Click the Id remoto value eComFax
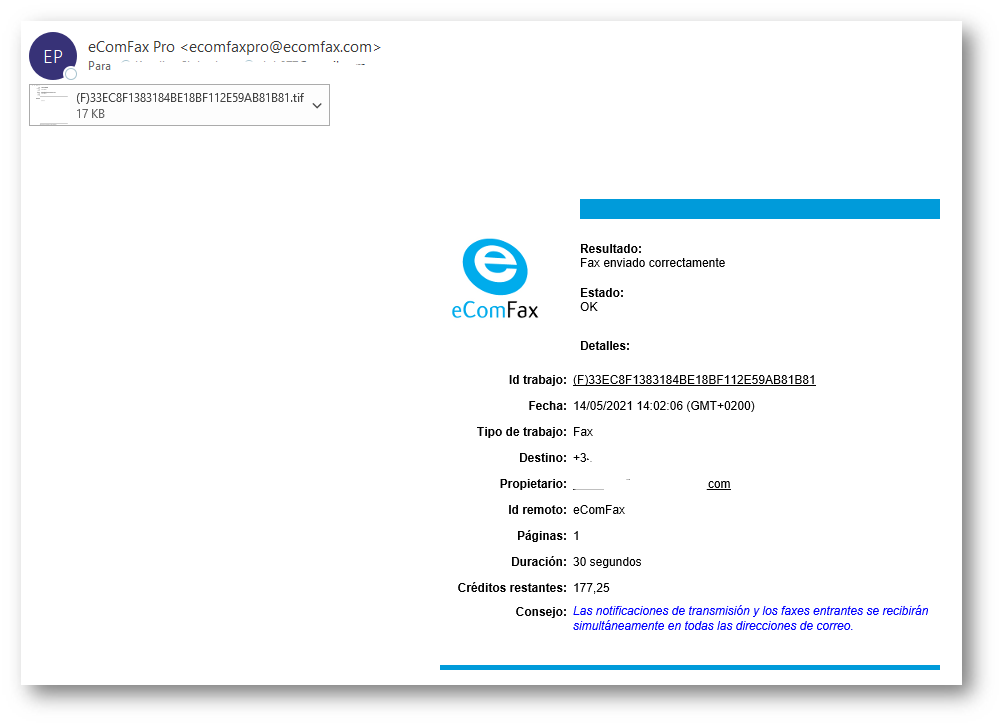 599,510
